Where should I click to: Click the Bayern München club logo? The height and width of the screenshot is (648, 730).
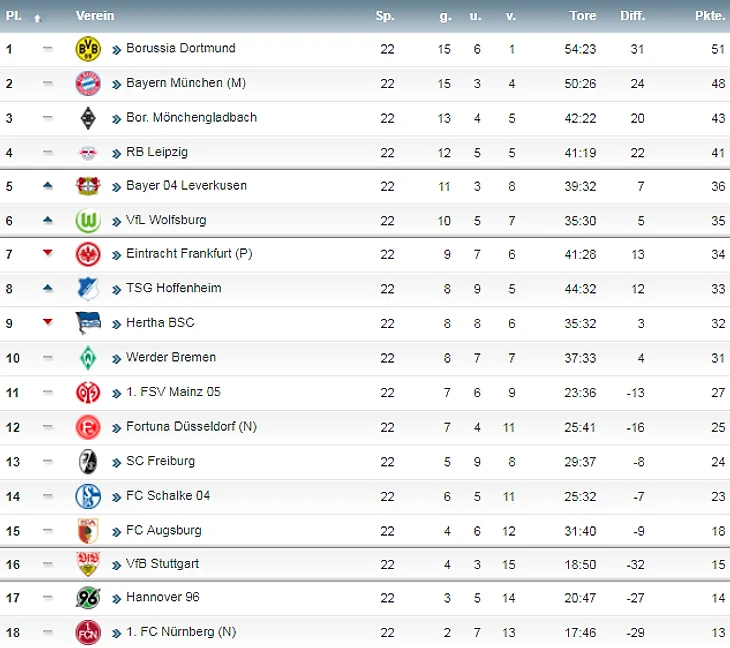click(88, 83)
